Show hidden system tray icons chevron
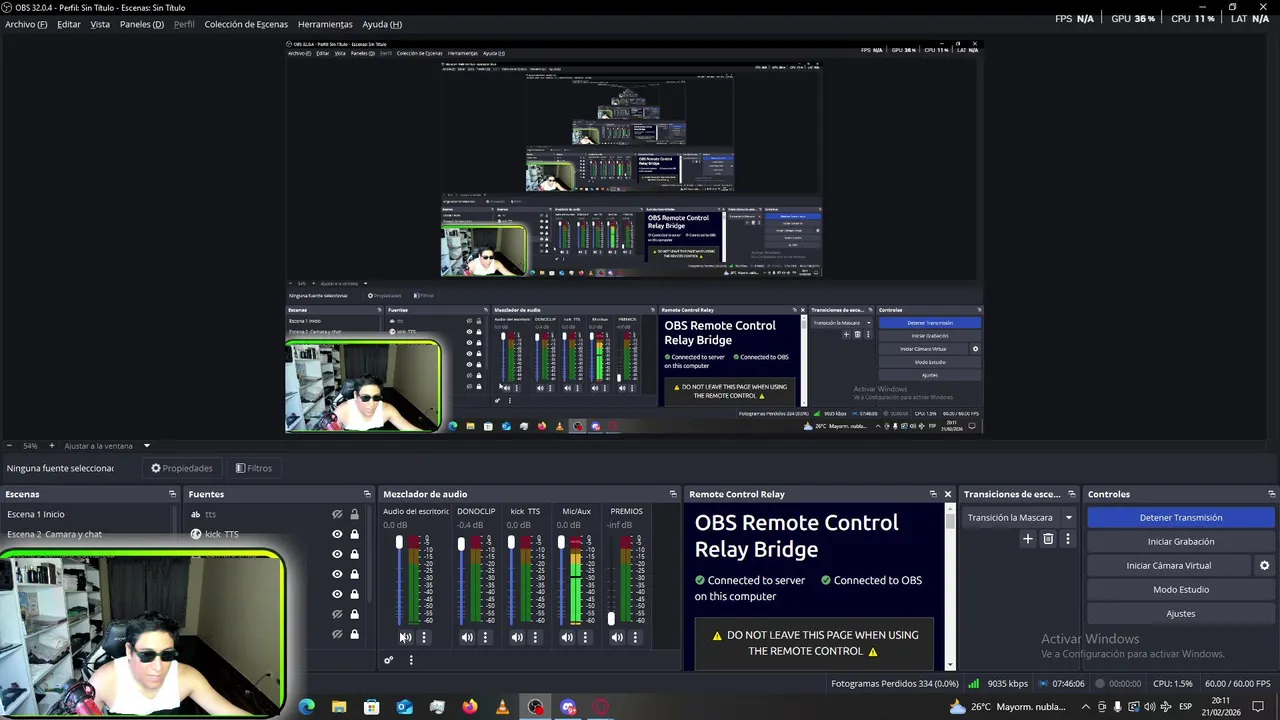This screenshot has height=720, width=1280. pos(1086,707)
